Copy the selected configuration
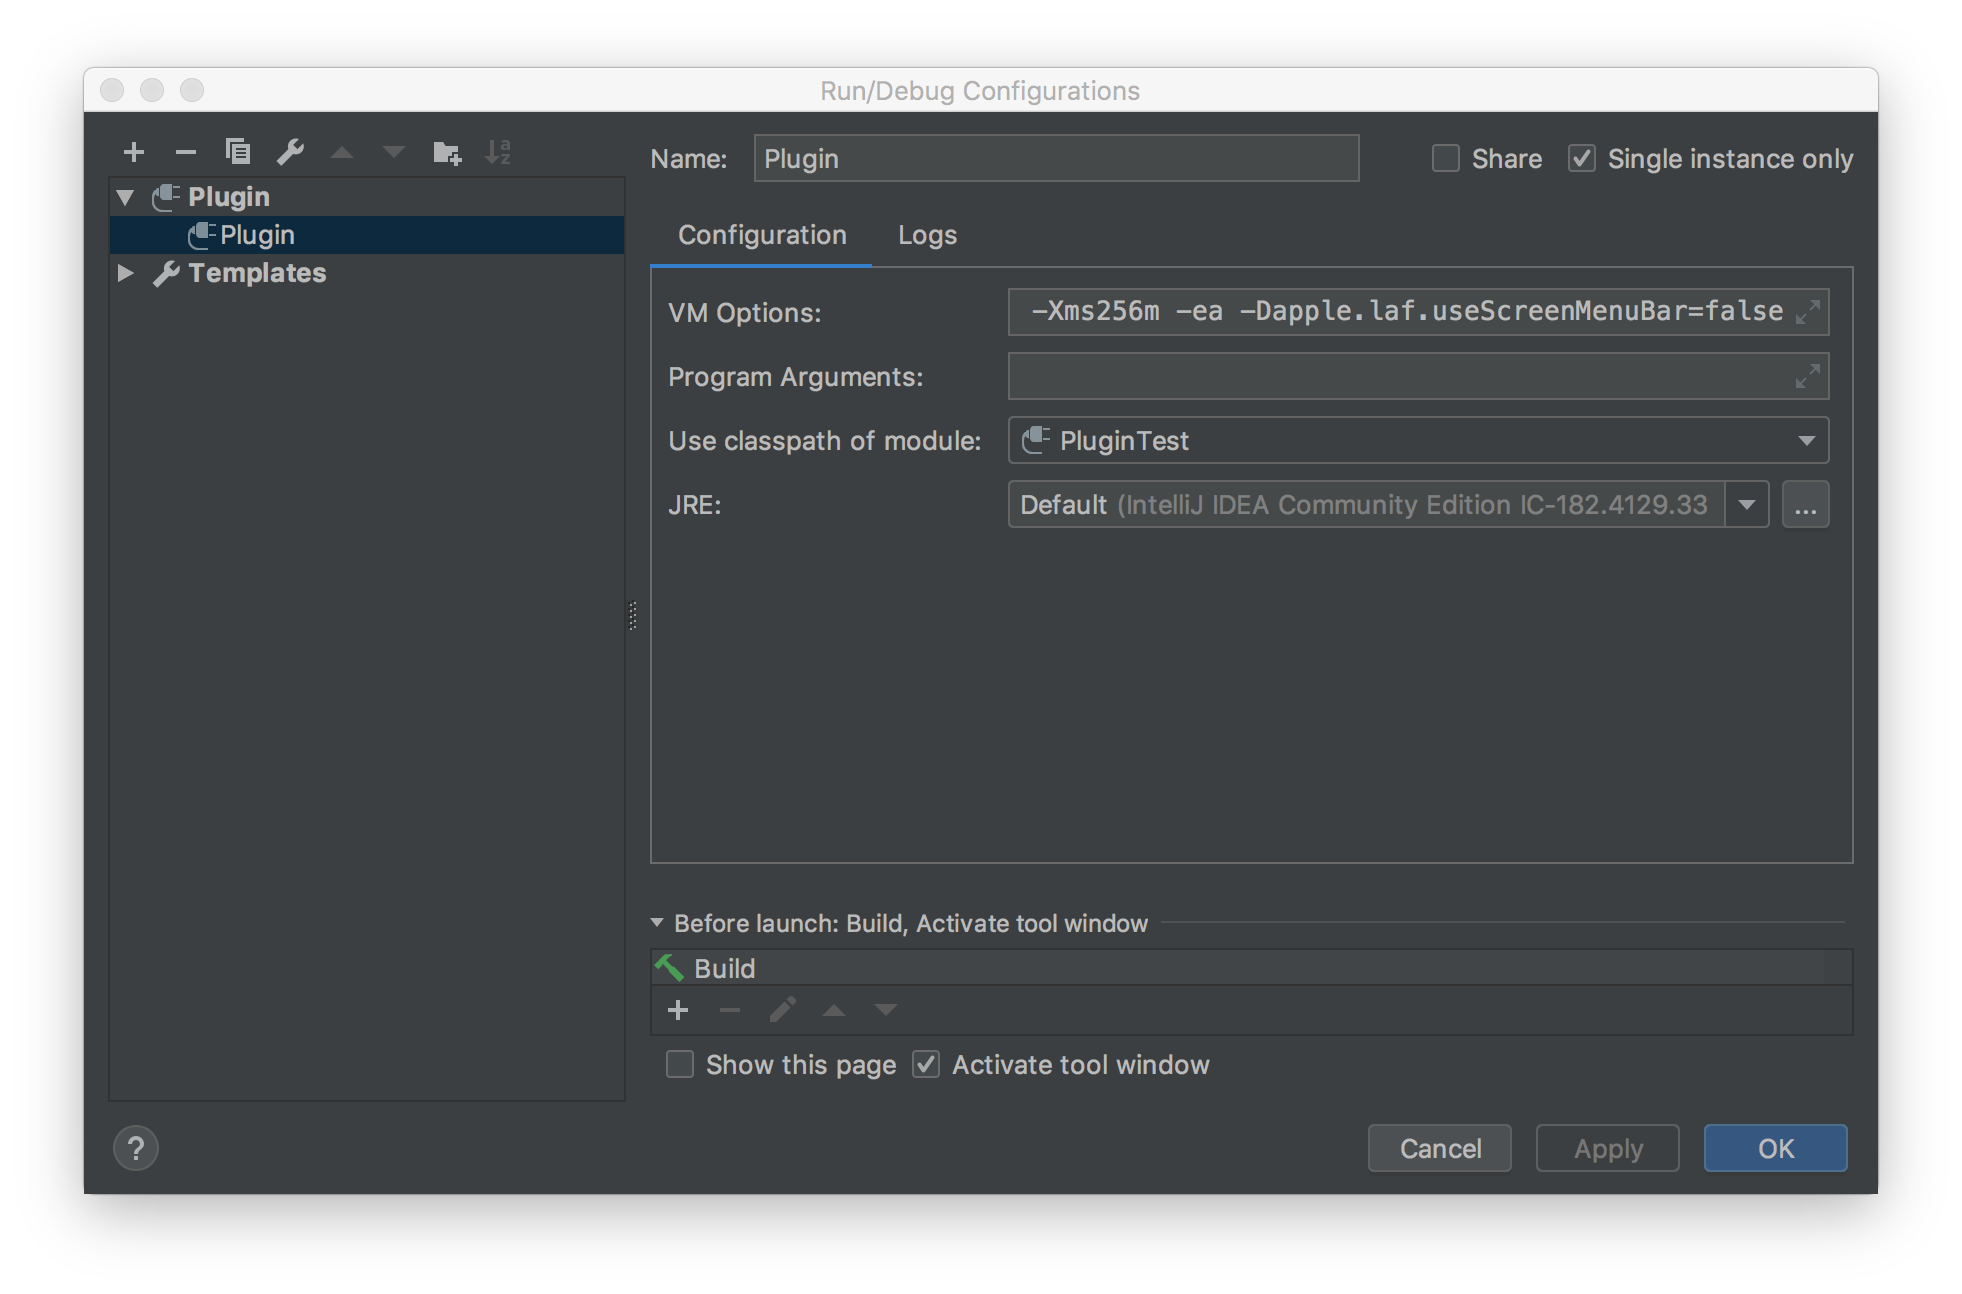The height and width of the screenshot is (1294, 1962). (x=238, y=152)
